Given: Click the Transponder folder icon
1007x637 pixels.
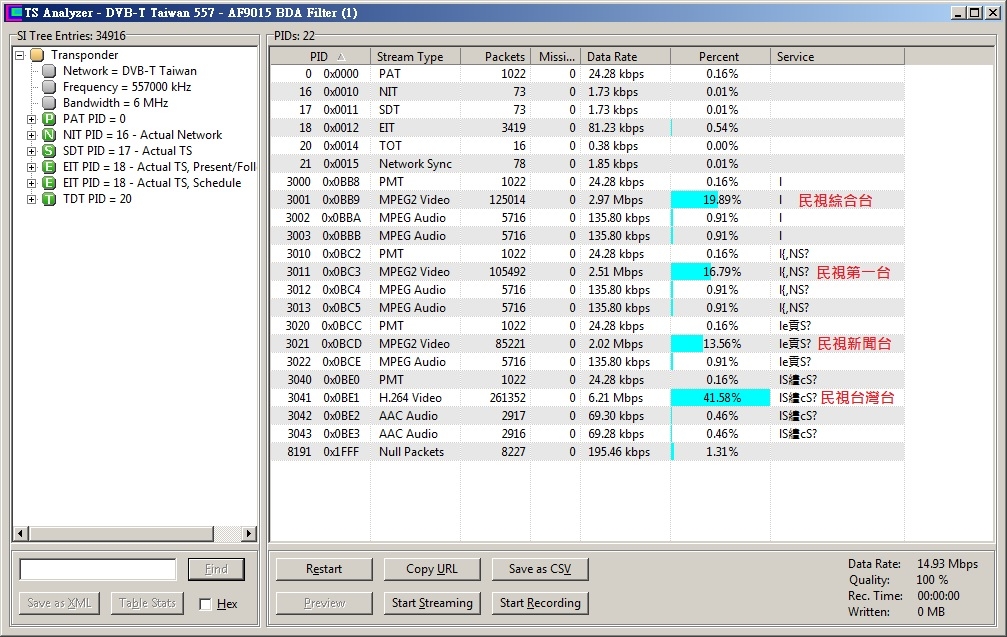Looking at the screenshot, I should click(37, 55).
